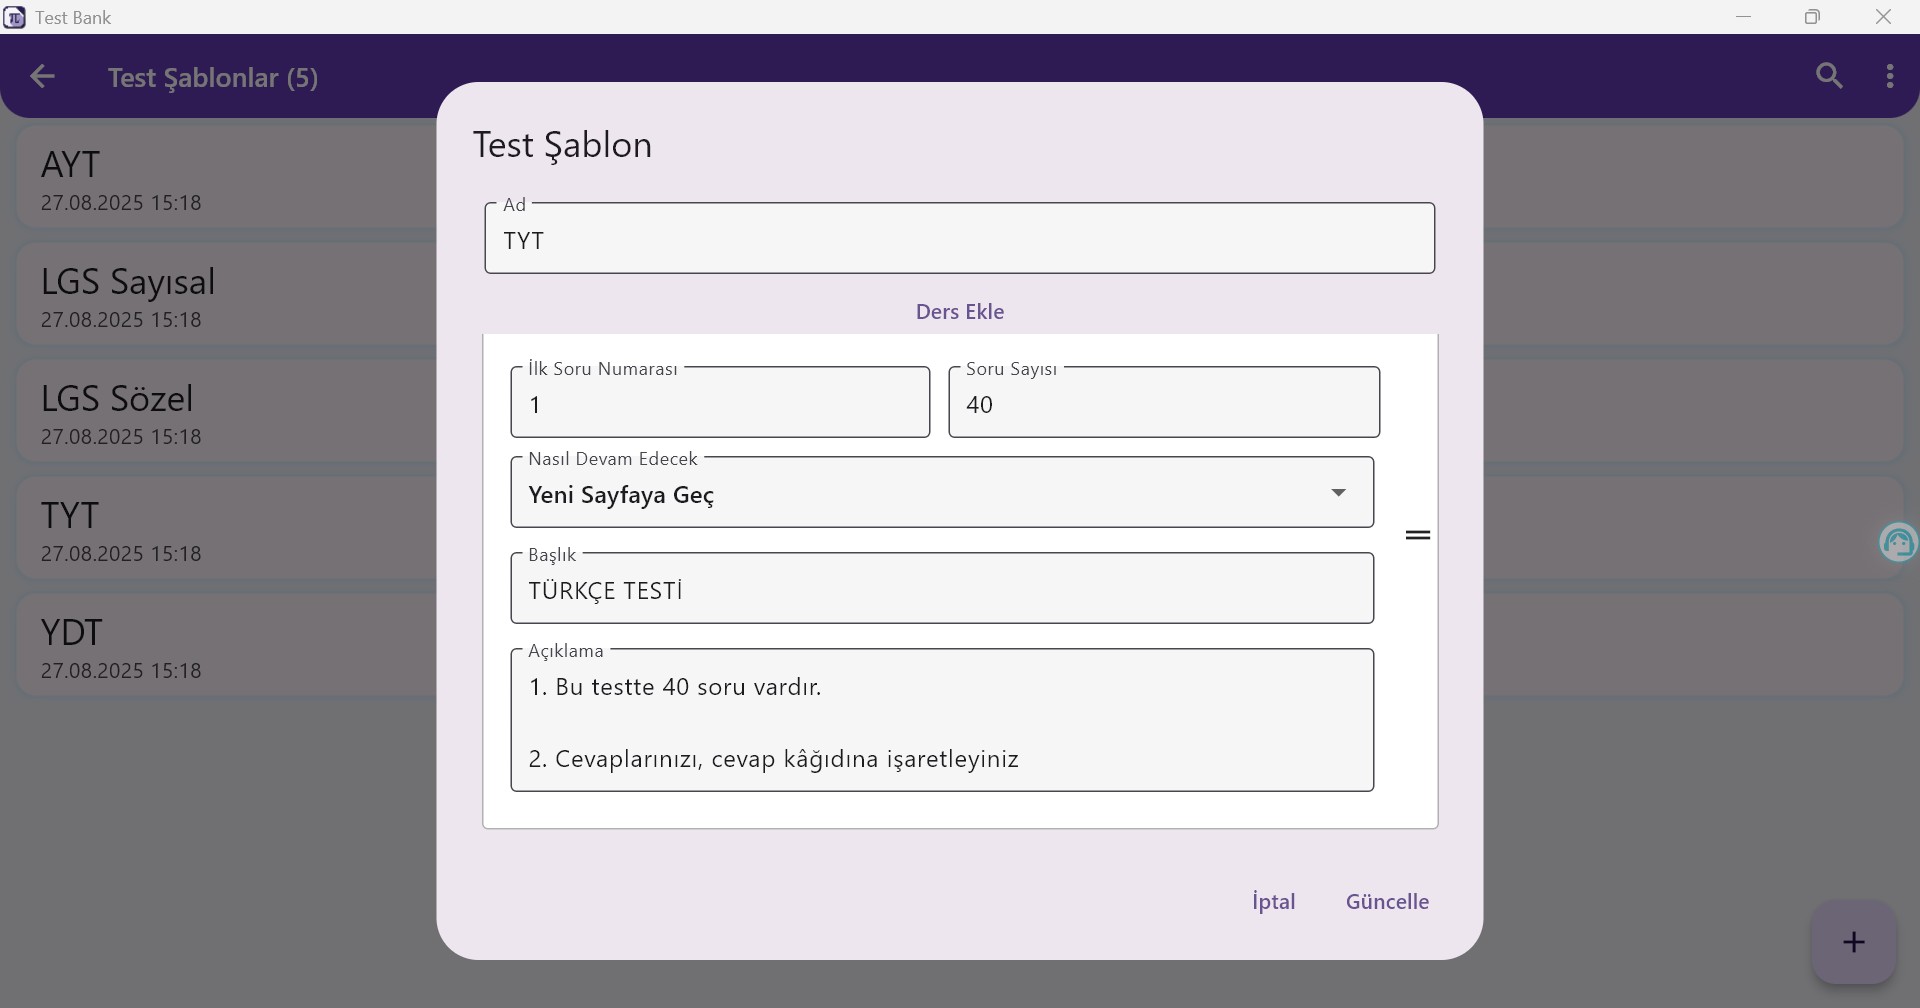The image size is (1920, 1008).
Task: Click the drag handle beside the Ders section
Action: pyautogui.click(x=1419, y=535)
